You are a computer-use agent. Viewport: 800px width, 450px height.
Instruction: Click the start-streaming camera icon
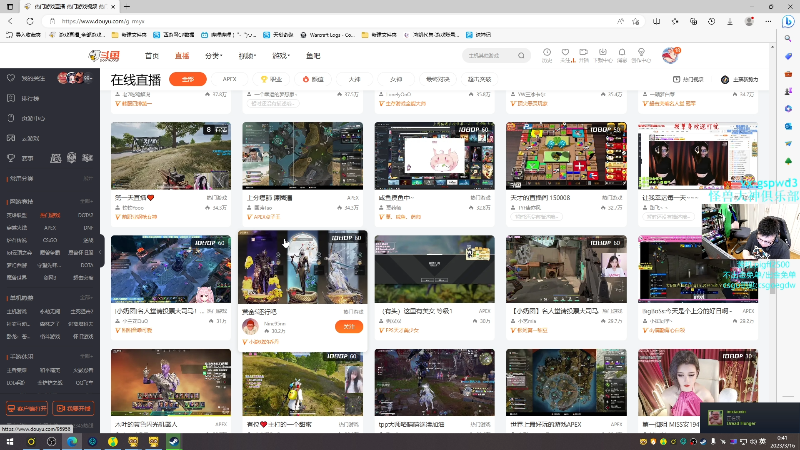pyautogui.click(x=584, y=53)
